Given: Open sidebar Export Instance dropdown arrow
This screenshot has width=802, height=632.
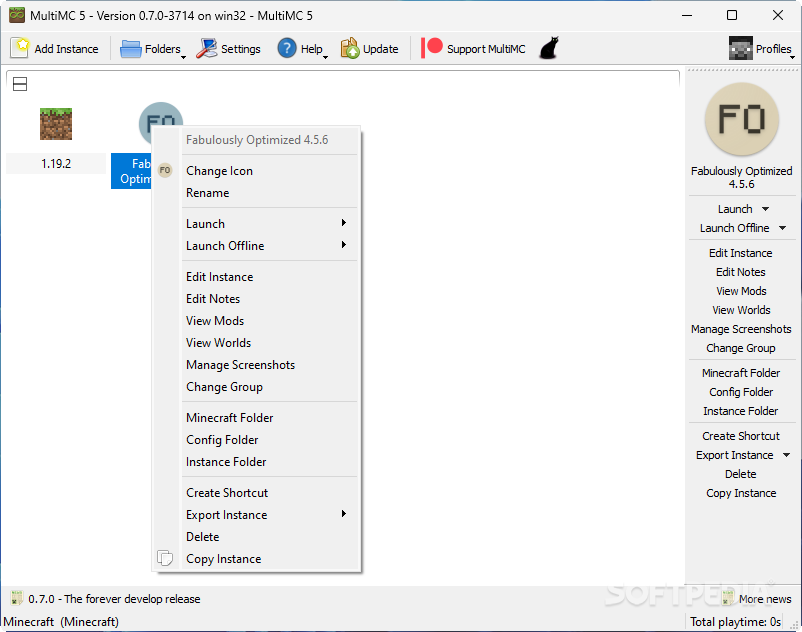Looking at the screenshot, I should (x=787, y=455).
